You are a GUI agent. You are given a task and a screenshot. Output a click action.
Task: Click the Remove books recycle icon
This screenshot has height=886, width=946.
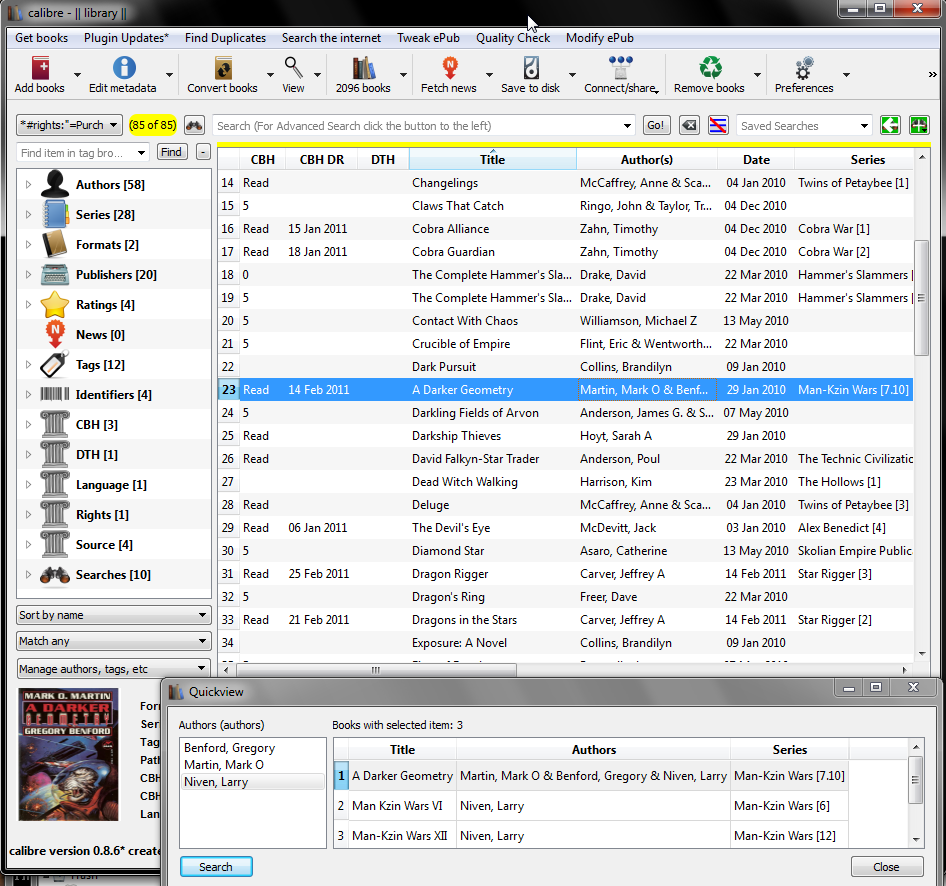711,68
